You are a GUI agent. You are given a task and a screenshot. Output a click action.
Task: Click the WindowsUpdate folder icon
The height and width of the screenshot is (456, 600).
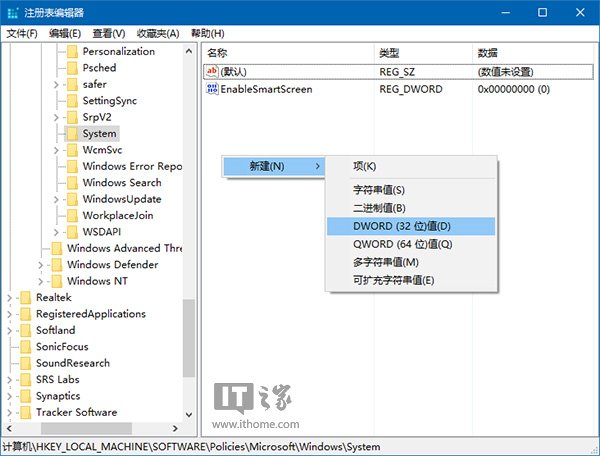pyautogui.click(x=72, y=199)
